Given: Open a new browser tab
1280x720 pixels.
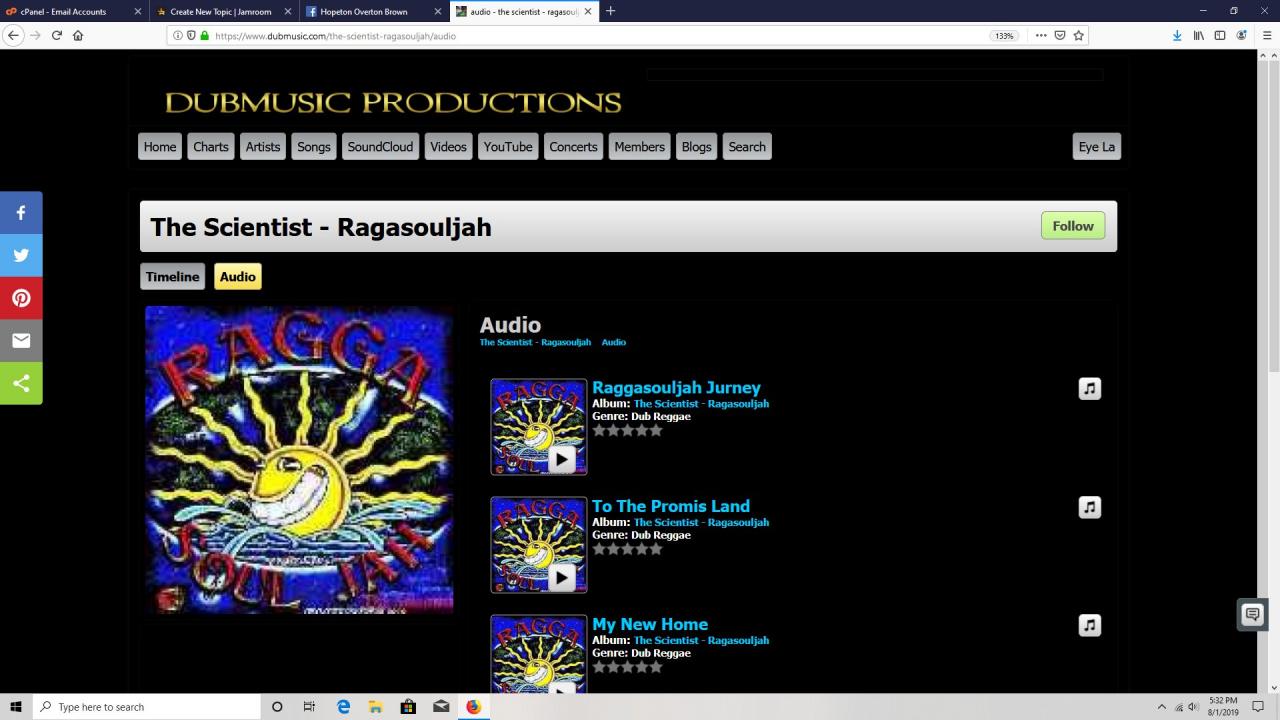Looking at the screenshot, I should [x=610, y=11].
